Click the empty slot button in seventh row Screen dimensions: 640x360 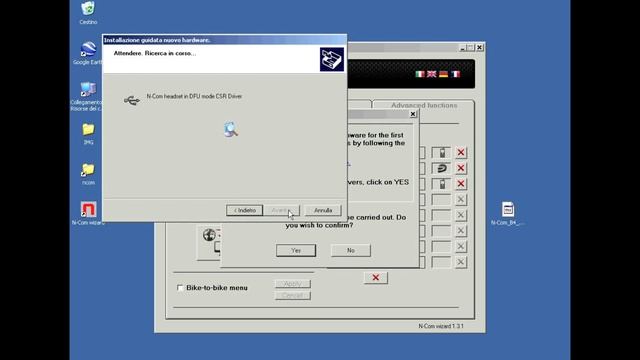click(441, 247)
